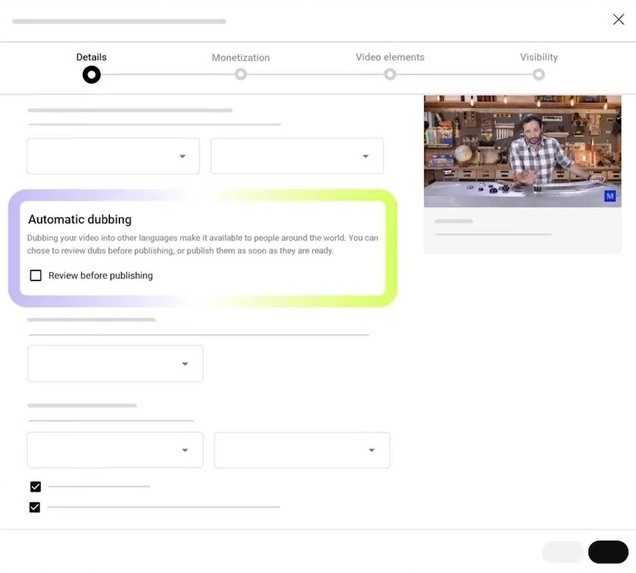Open the Monetization step

241,58
